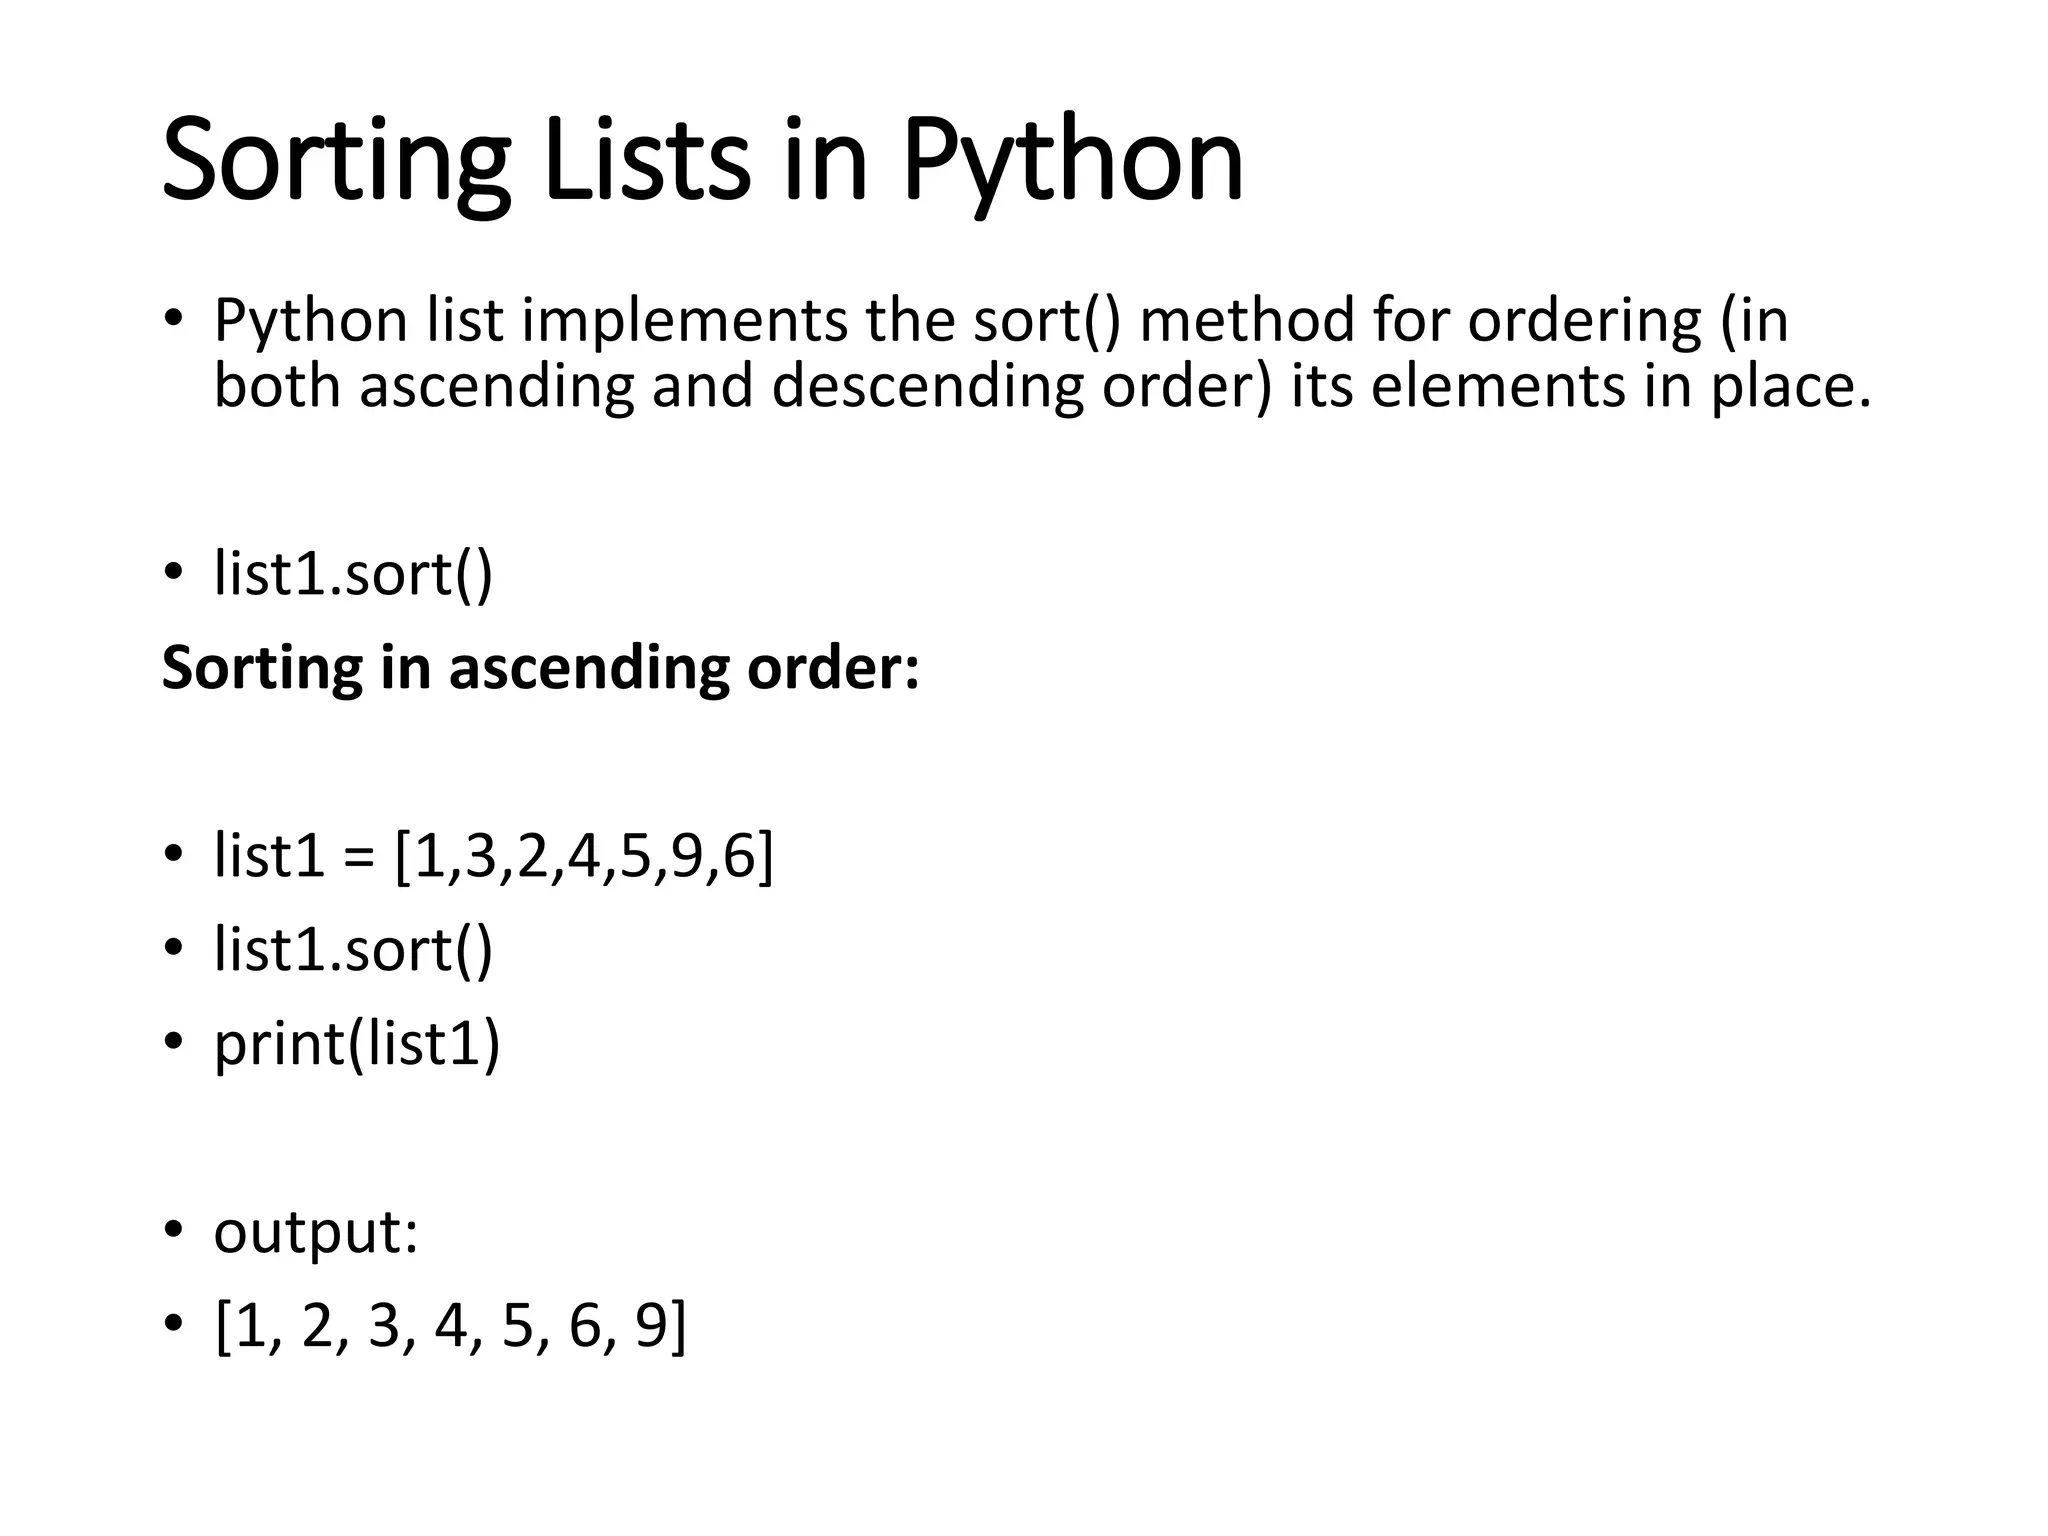The width and height of the screenshot is (2048, 1536).
Task: Click the bullet point before "output:"
Action: pyautogui.click(x=174, y=1230)
